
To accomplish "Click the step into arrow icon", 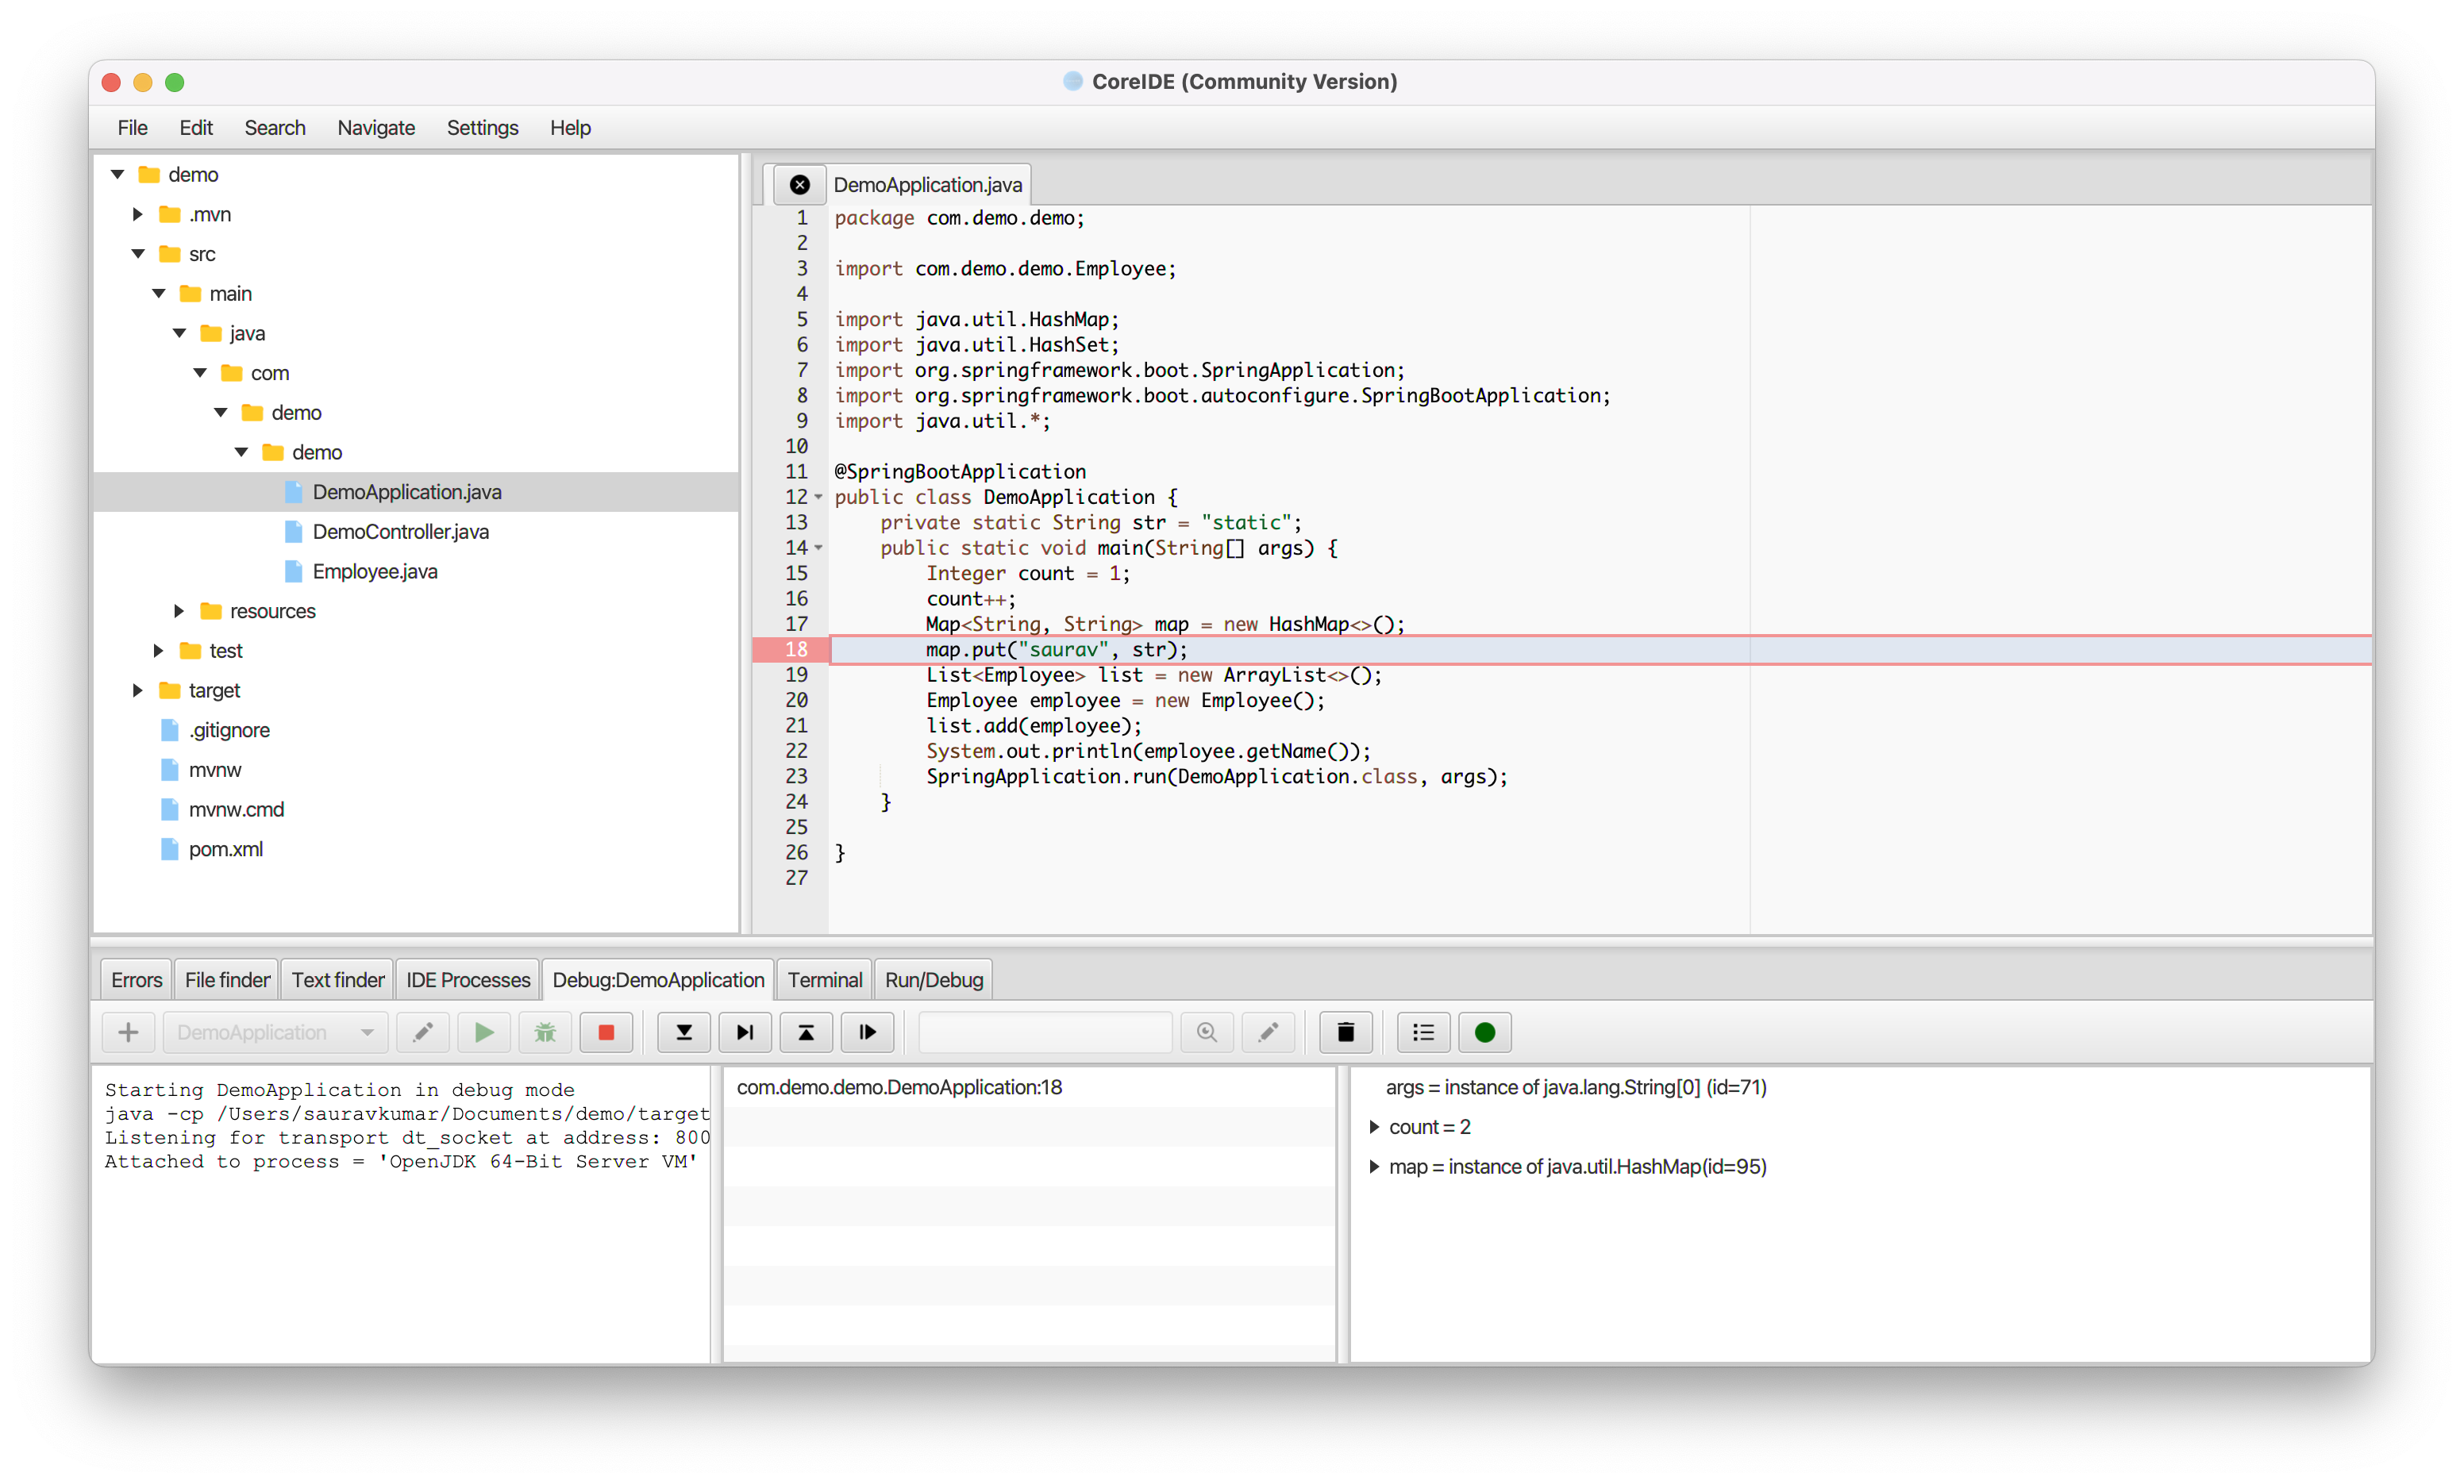I will pos(684,1032).
